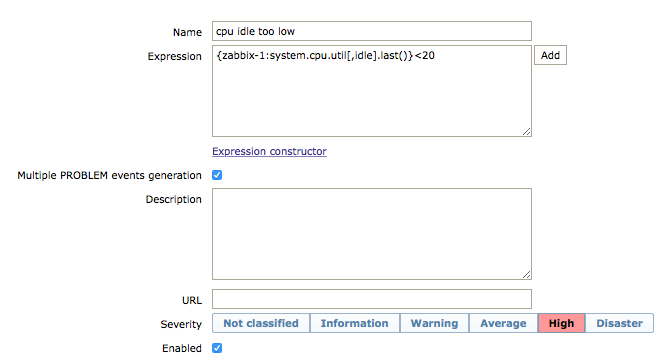Open the Expression constructor link

click(269, 151)
